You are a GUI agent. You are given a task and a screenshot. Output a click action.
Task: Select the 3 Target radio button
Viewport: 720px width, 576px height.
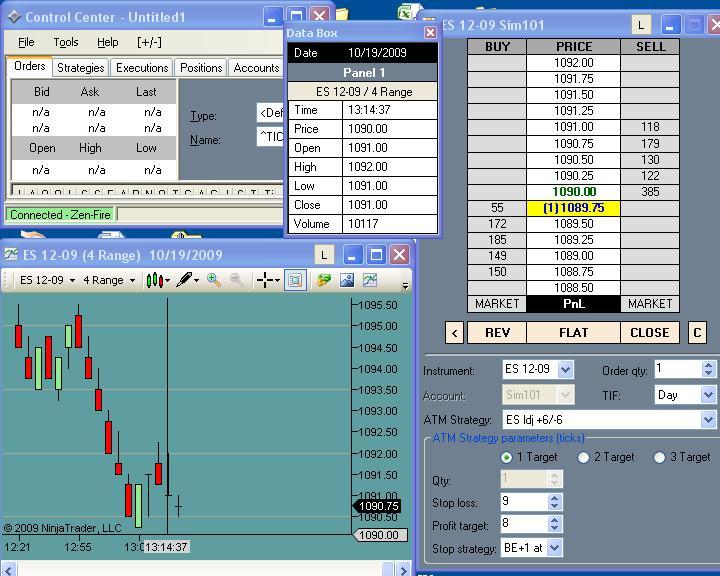tap(659, 457)
